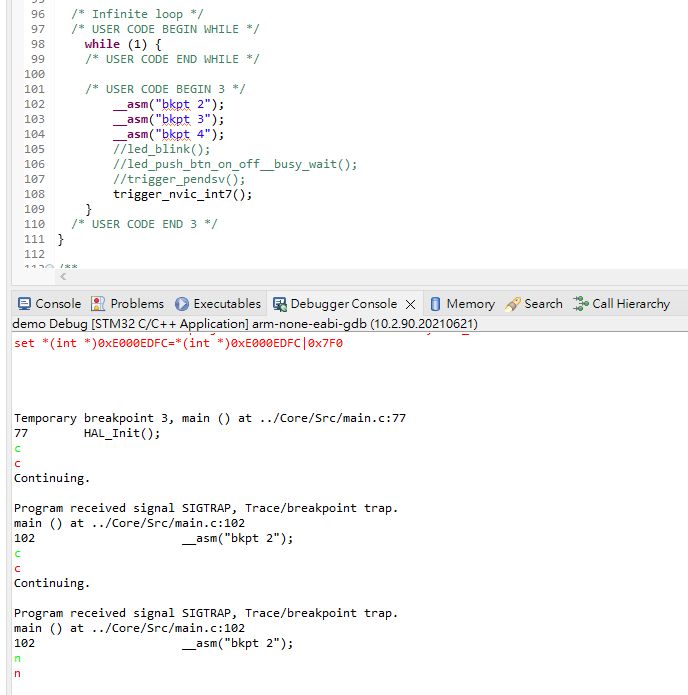The image size is (688, 695).
Task: Click the line __asm("bkpt 4"); in editor
Action: (x=168, y=134)
